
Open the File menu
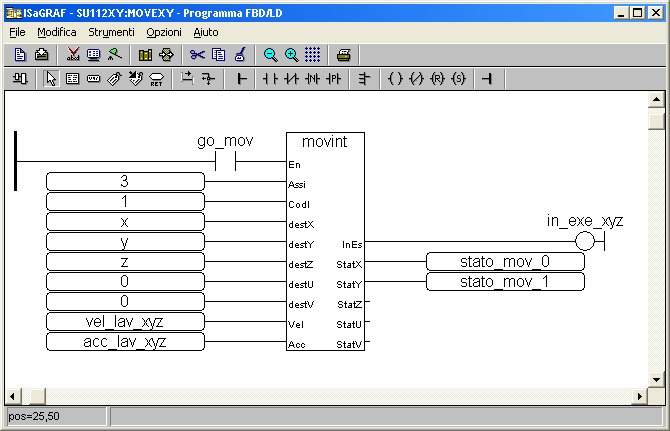coord(17,32)
